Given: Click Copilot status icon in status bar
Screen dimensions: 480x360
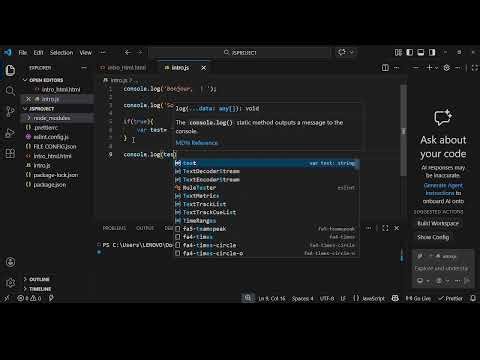Looking at the screenshot, I should pyautogui.click(x=395, y=298).
